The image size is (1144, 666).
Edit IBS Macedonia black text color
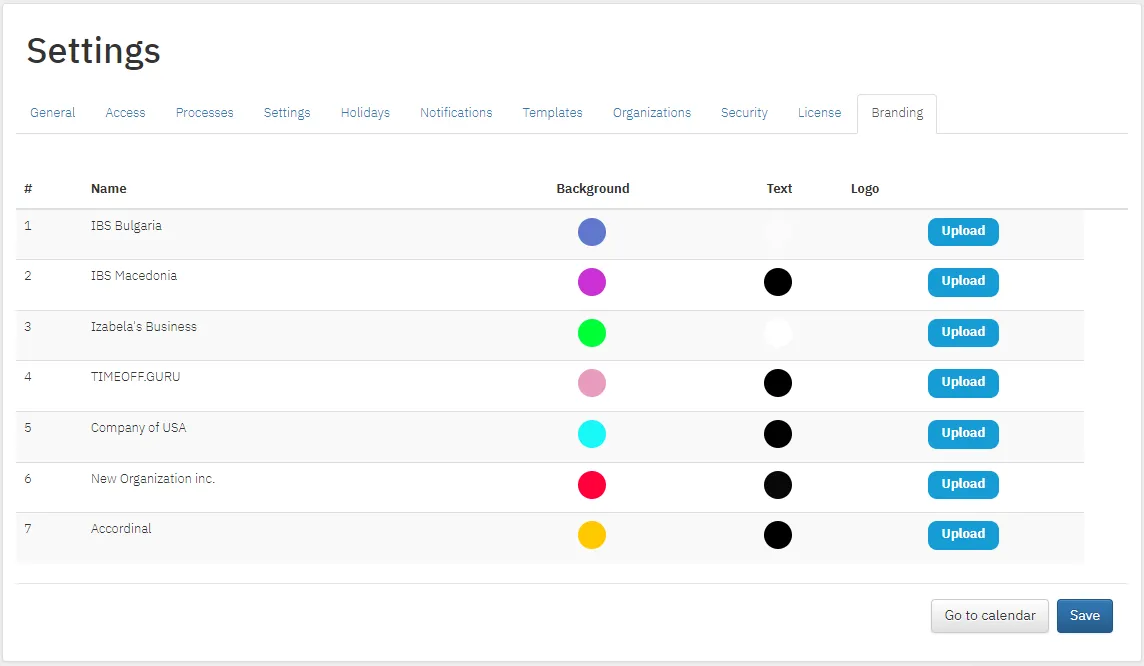pos(778,282)
